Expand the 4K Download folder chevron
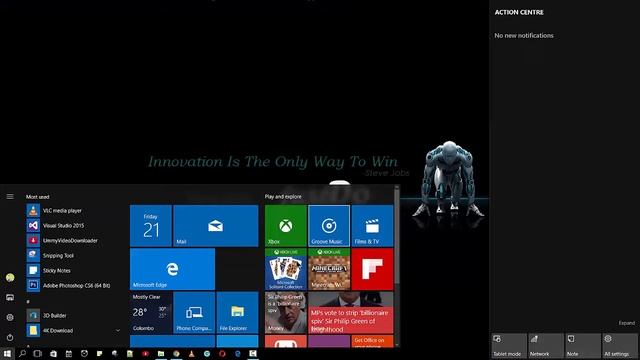Image resolution: width=640 pixels, height=360 pixels. (x=118, y=330)
